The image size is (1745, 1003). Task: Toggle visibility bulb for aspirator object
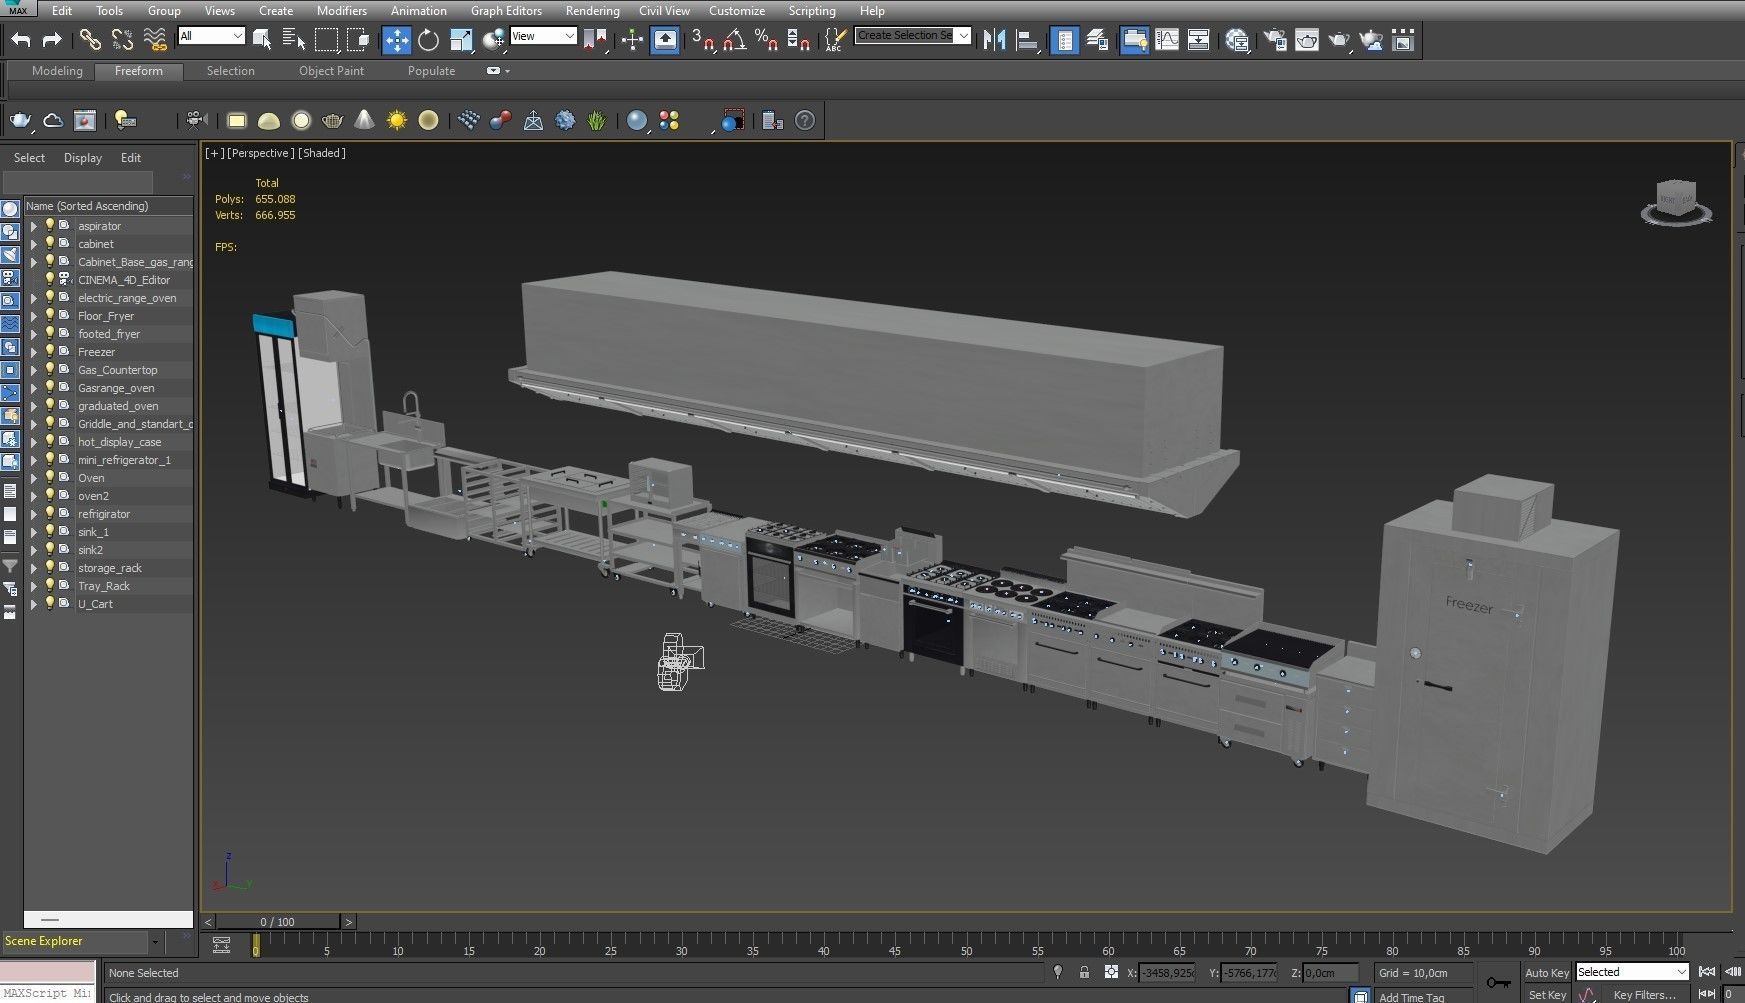tap(49, 226)
